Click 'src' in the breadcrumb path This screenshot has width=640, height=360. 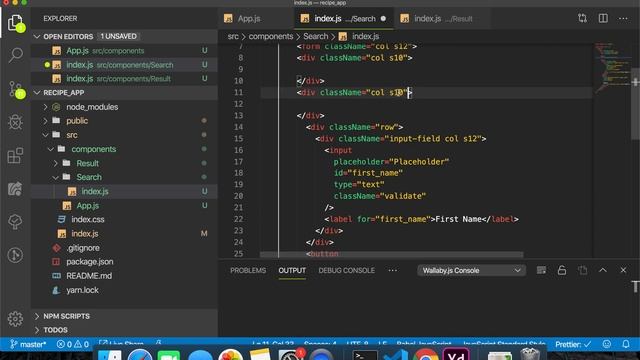tap(233, 36)
